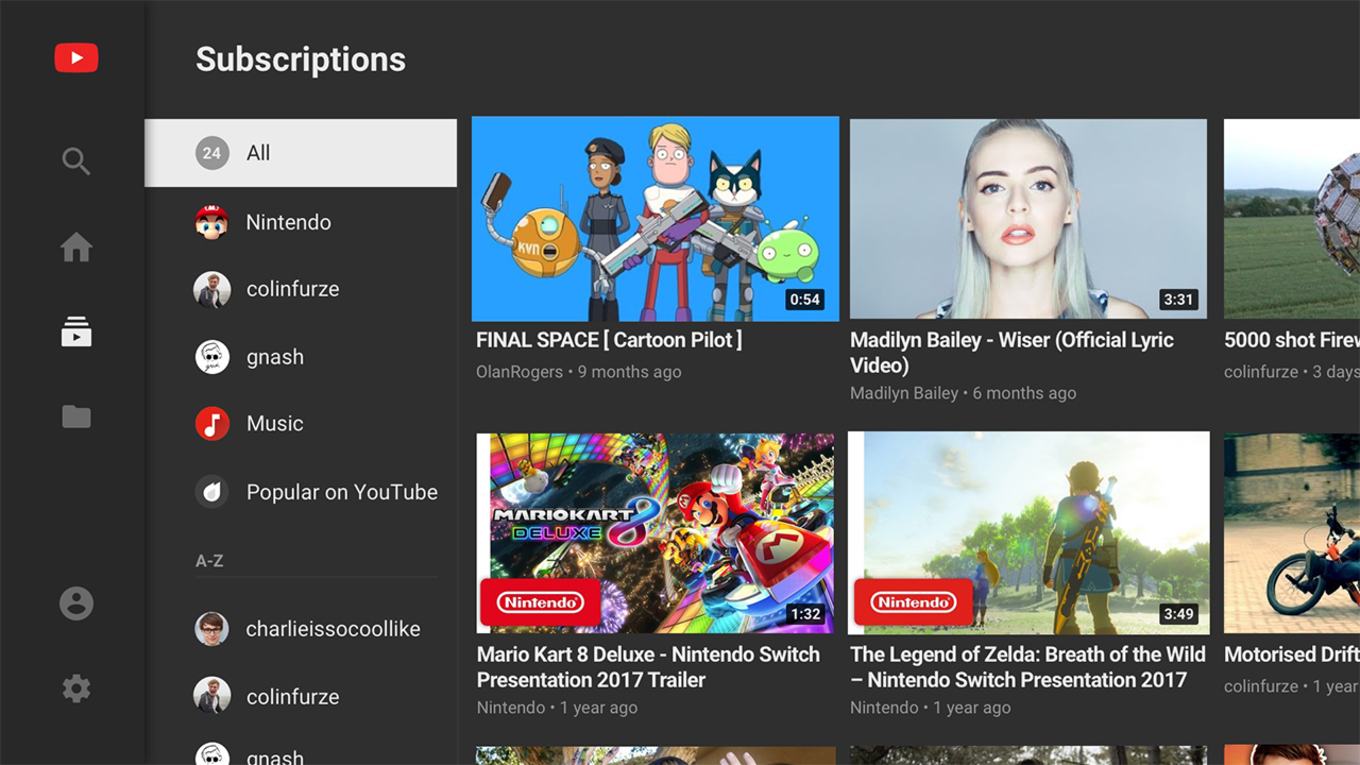Image resolution: width=1360 pixels, height=765 pixels.
Task: Select Music in subscriptions list
Action: click(x=301, y=424)
